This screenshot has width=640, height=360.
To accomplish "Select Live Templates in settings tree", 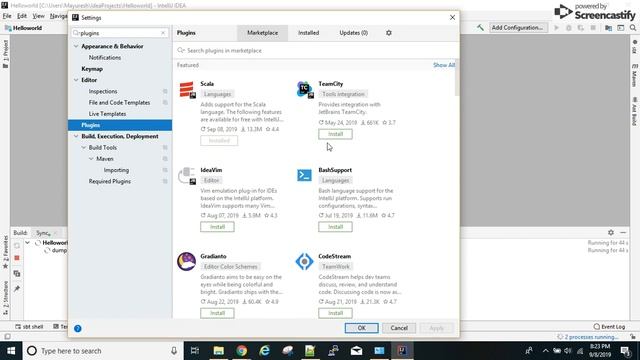I will [107, 114].
